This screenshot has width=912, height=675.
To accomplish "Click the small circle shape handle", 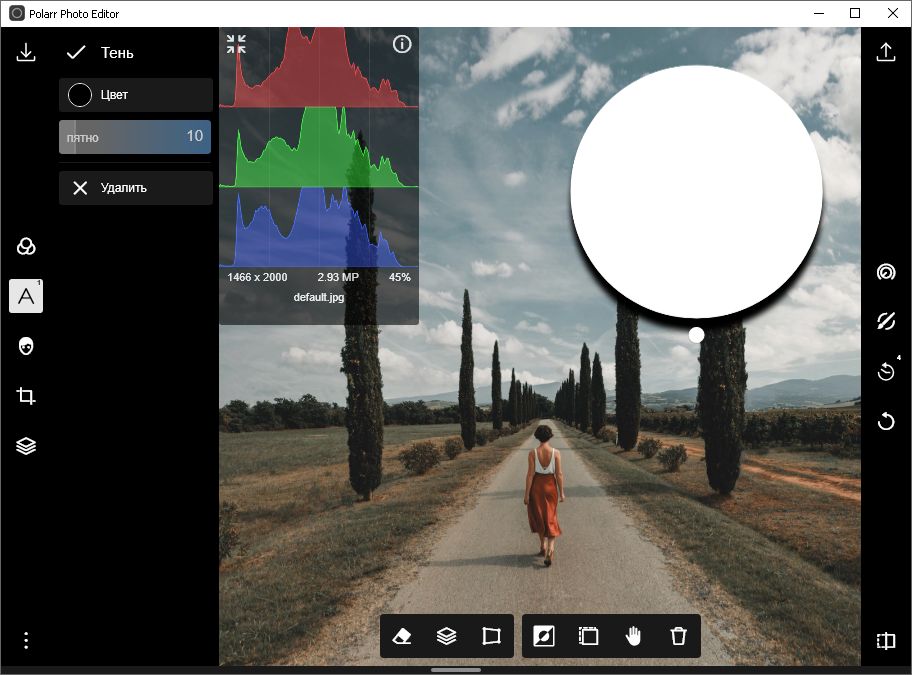I will coord(696,335).
